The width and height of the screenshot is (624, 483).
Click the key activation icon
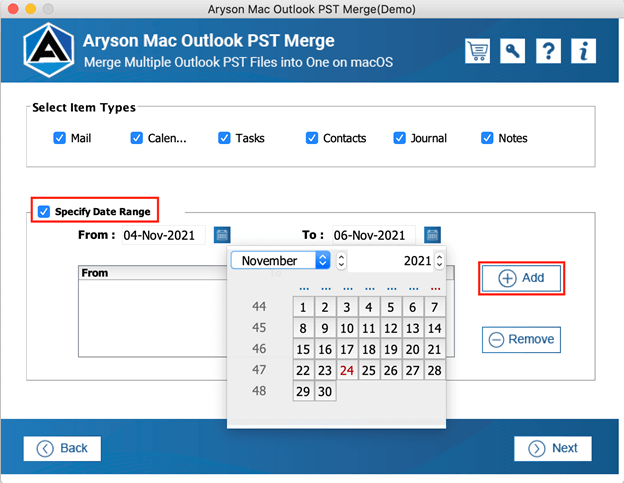[512, 51]
